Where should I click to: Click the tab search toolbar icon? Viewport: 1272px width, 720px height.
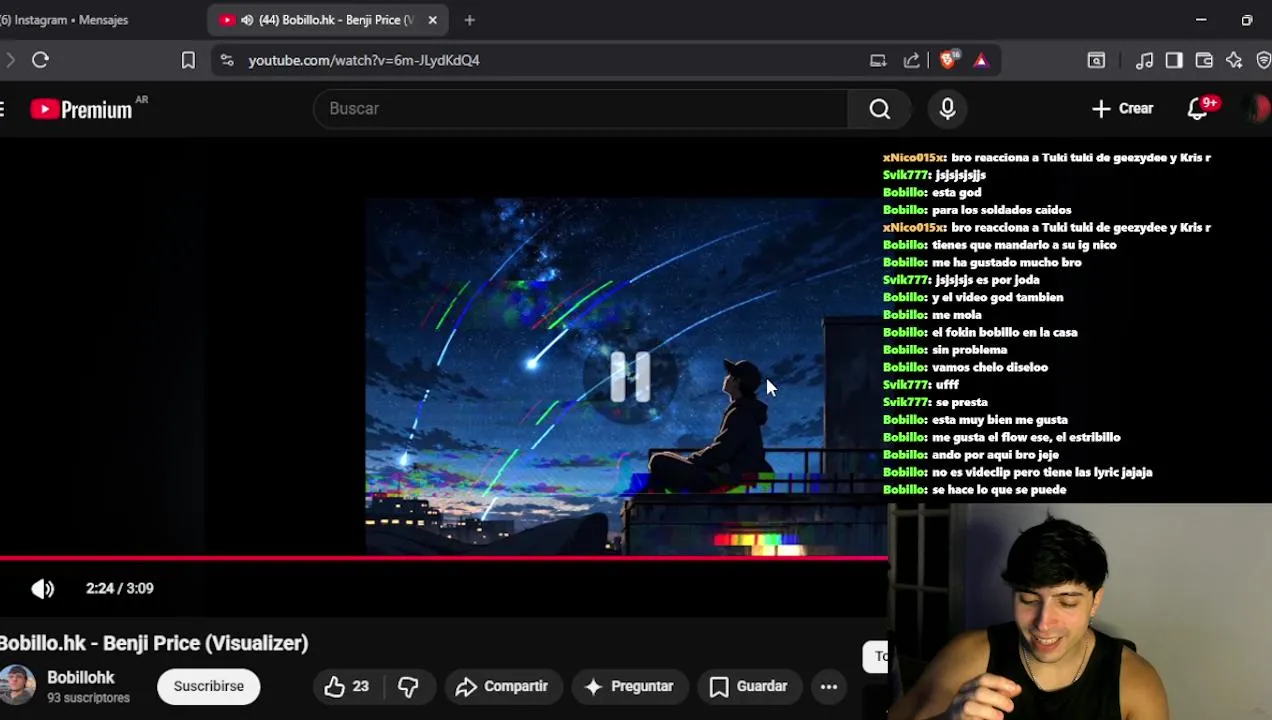pyautogui.click(x=1096, y=60)
